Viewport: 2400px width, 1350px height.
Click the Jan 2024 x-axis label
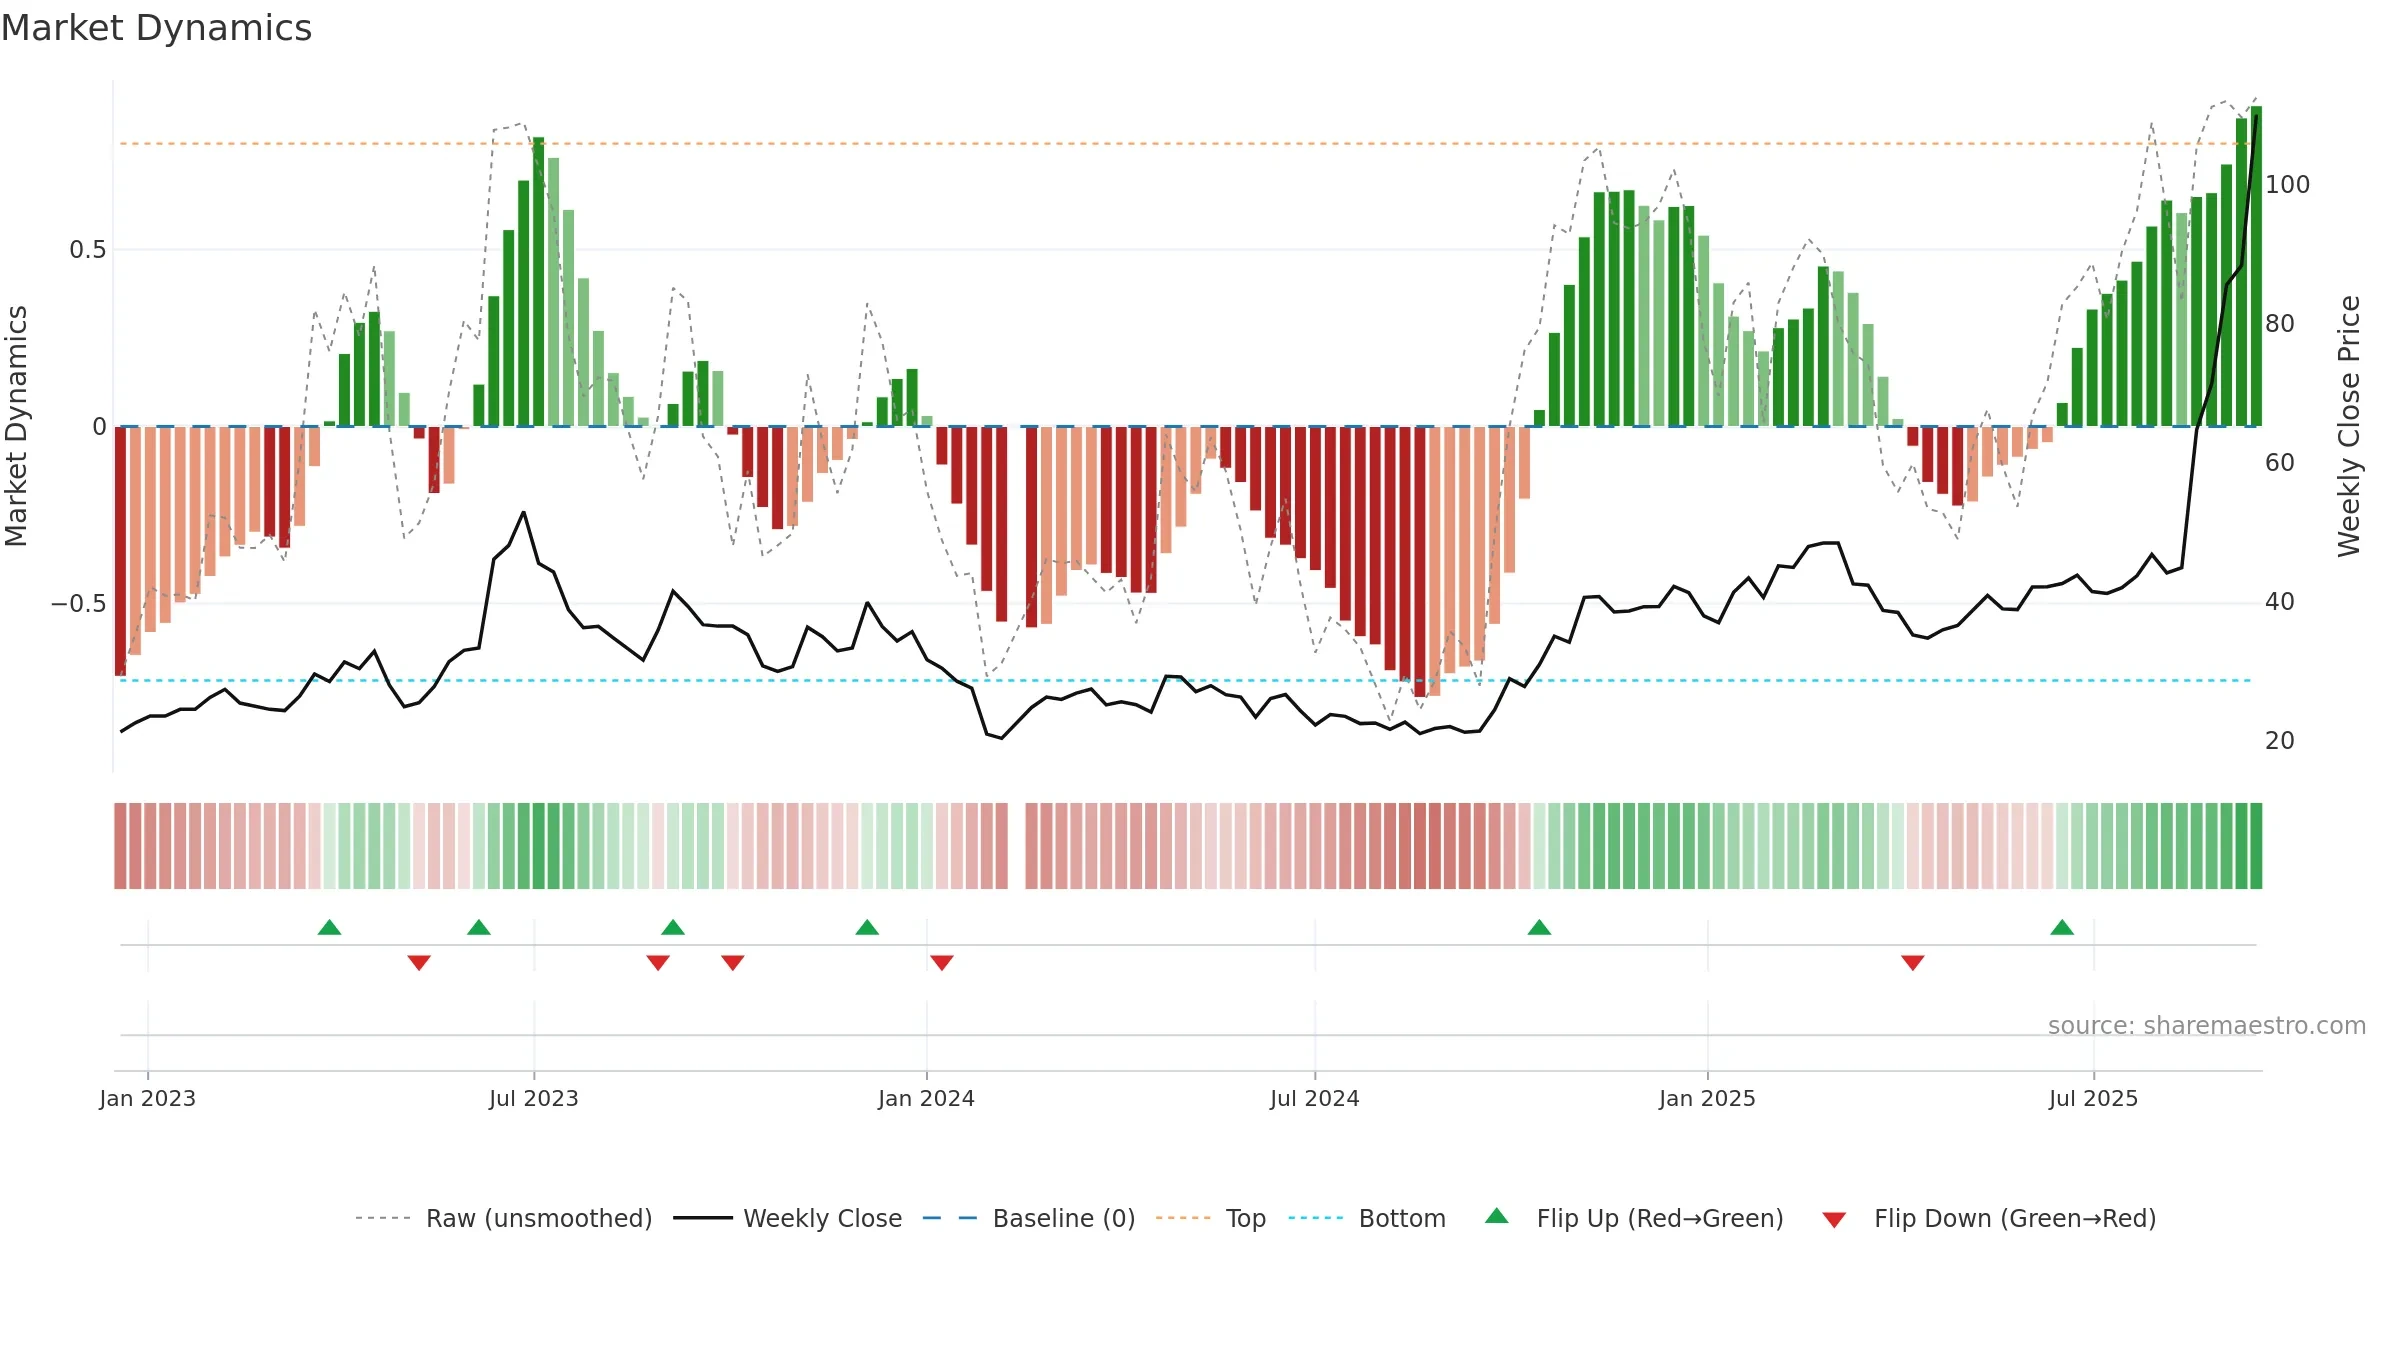[x=927, y=1098]
